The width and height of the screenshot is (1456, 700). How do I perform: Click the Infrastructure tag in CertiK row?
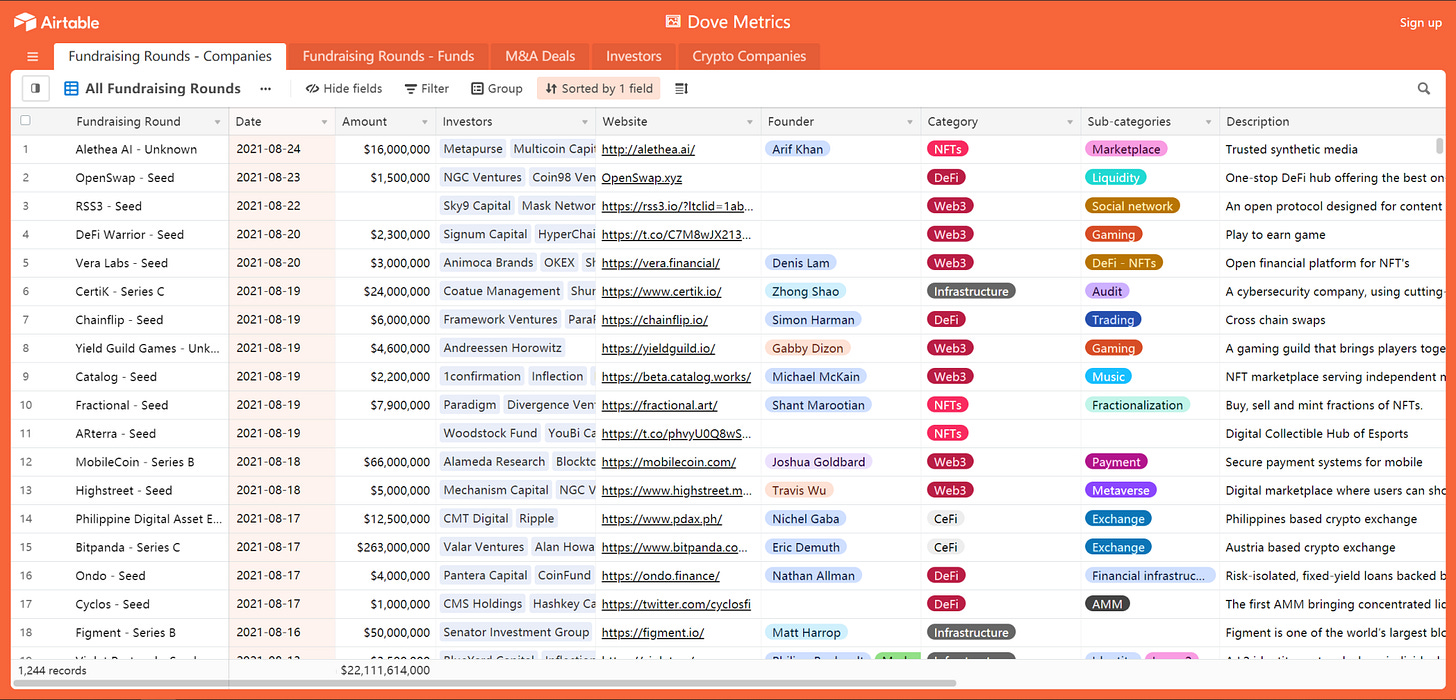click(971, 292)
